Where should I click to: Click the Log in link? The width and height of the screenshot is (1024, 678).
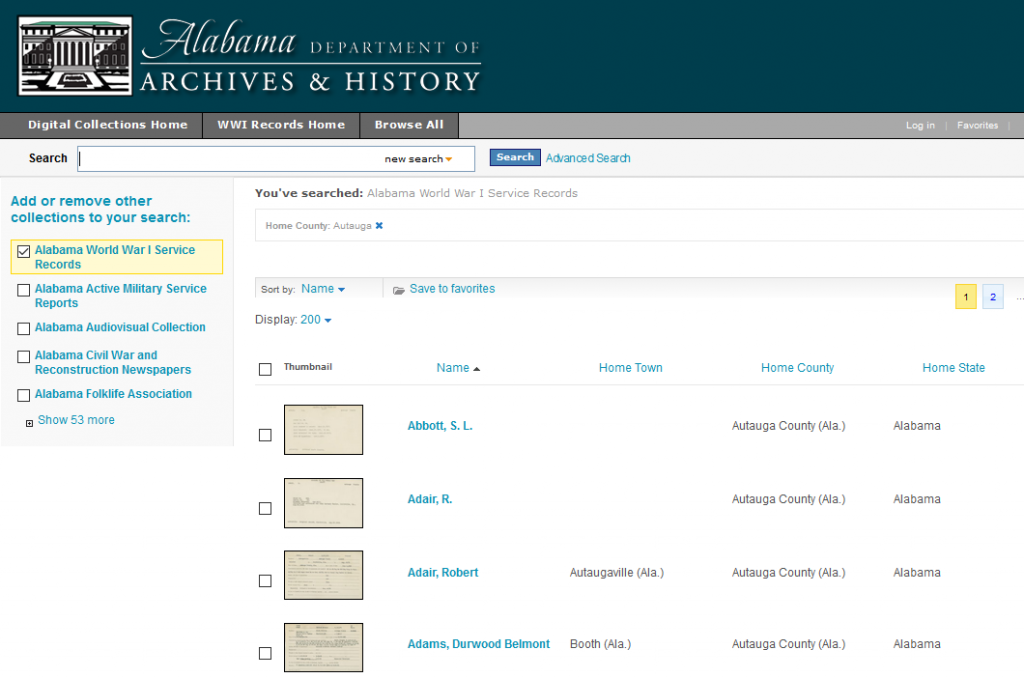click(920, 125)
